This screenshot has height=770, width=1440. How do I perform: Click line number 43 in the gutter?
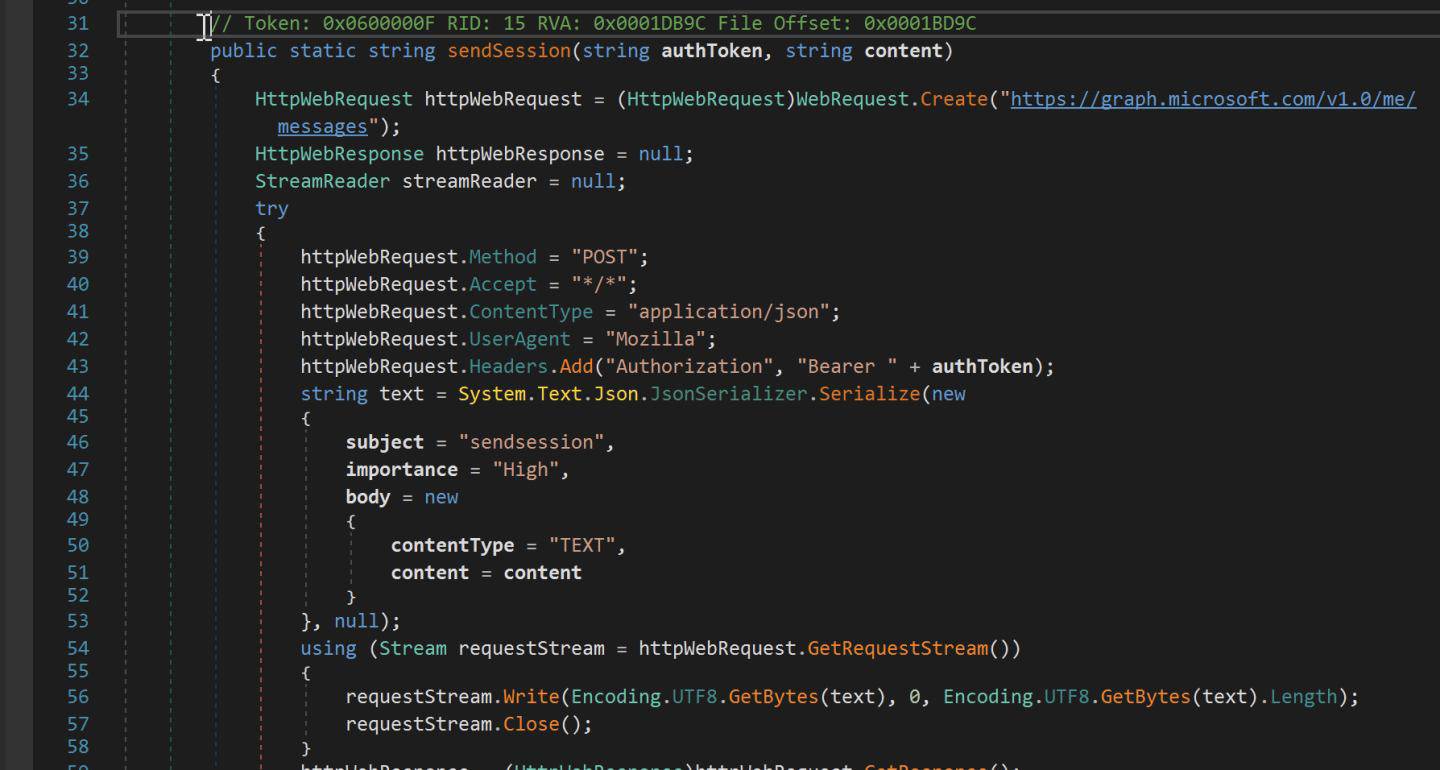(x=77, y=367)
